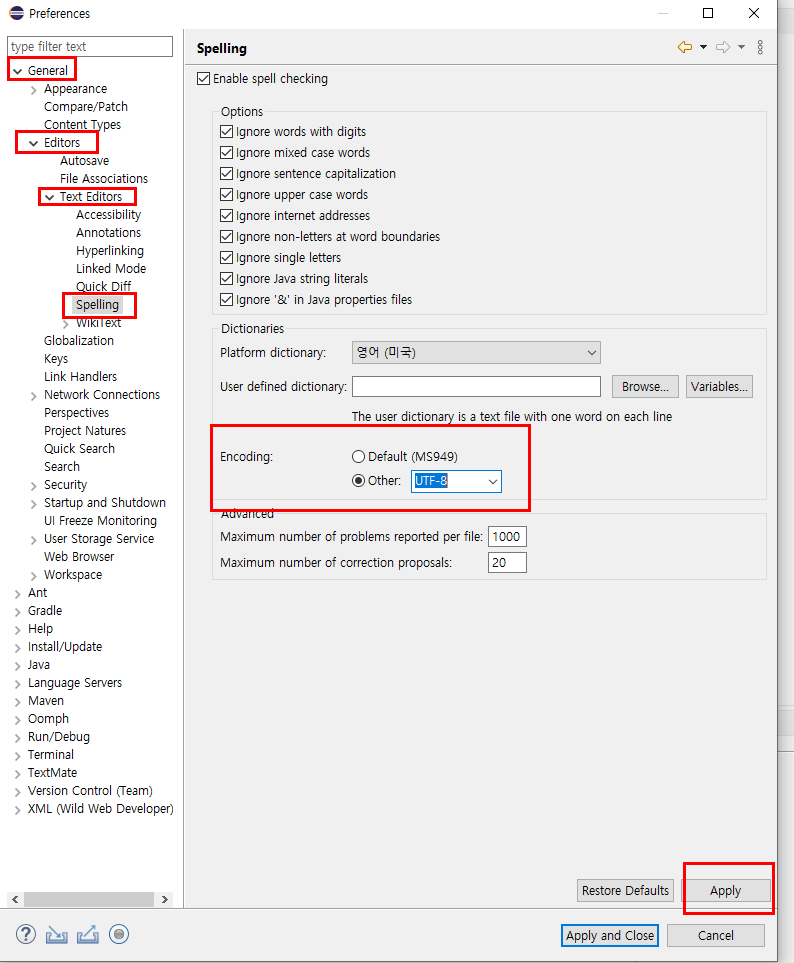Screen dimensions: 794x963
Task: Toggle Ignore Java string literals
Action: pyautogui.click(x=226, y=279)
